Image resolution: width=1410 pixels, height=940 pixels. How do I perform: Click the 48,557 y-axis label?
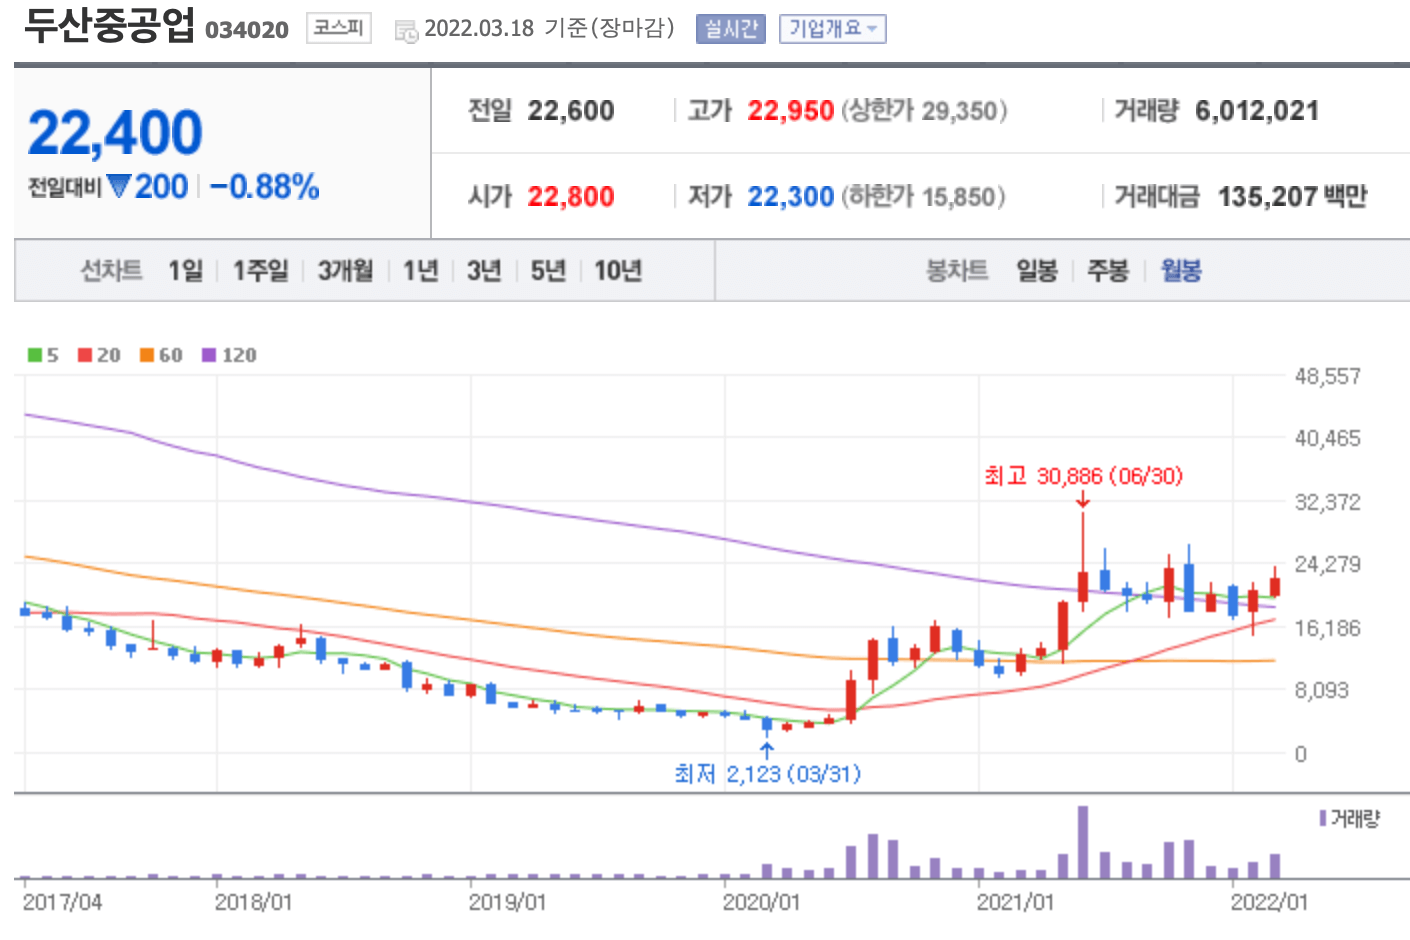[x=1327, y=377]
